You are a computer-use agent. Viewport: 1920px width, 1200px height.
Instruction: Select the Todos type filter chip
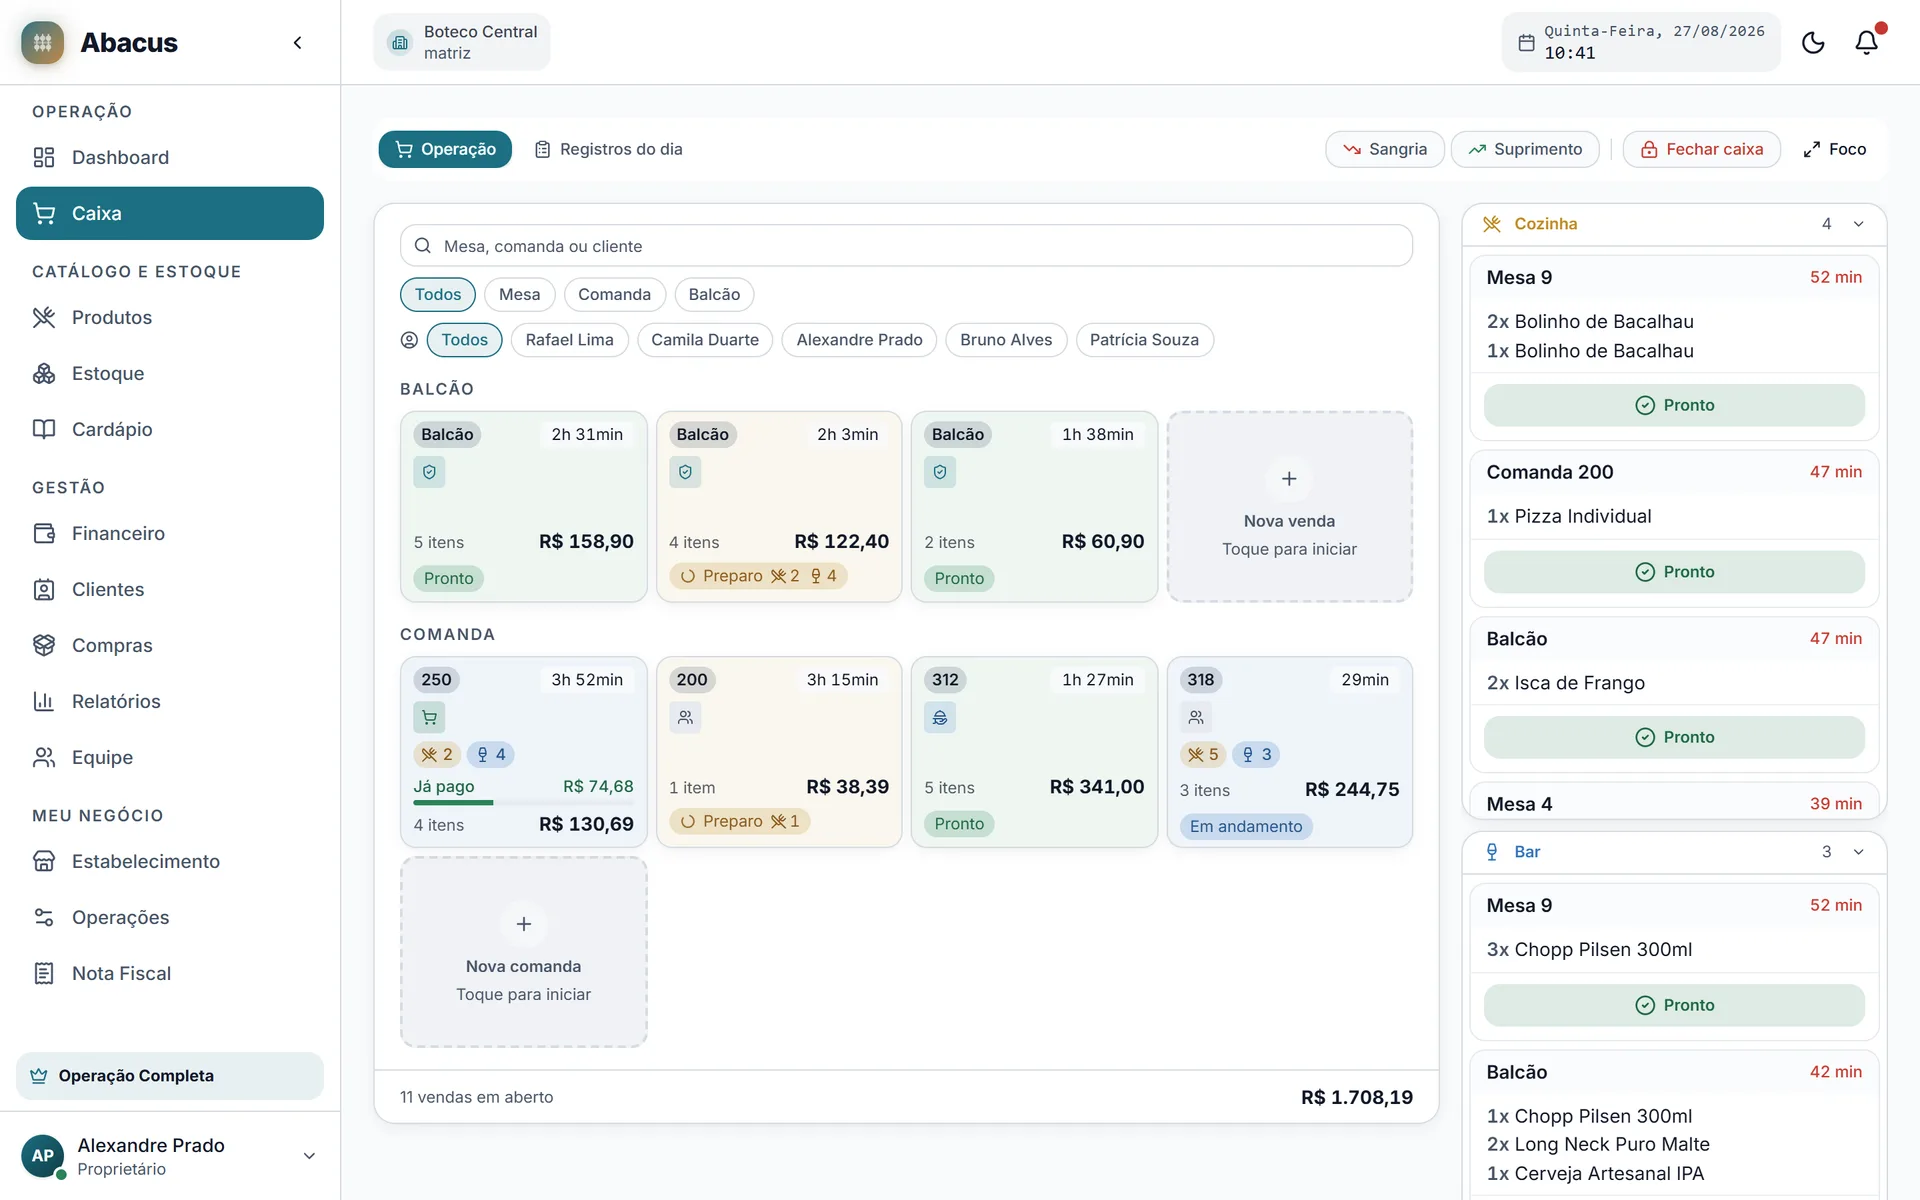pos(438,294)
